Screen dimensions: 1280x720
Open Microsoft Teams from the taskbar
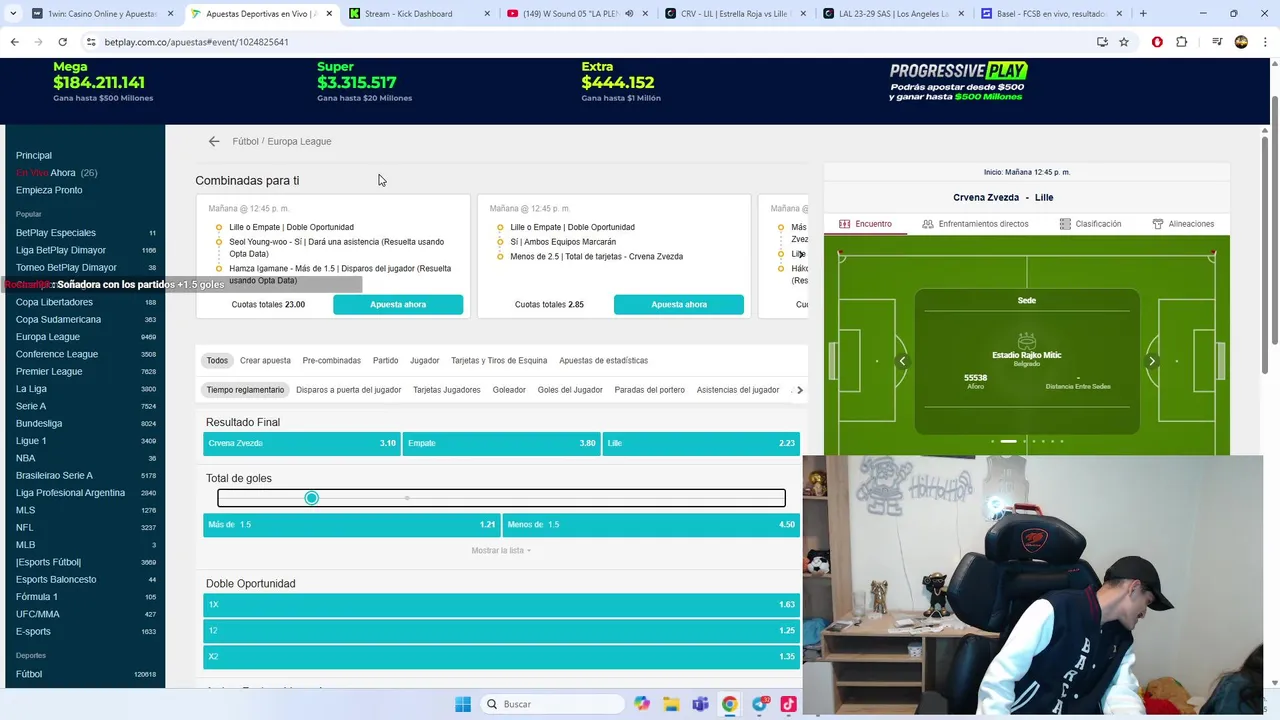point(700,704)
